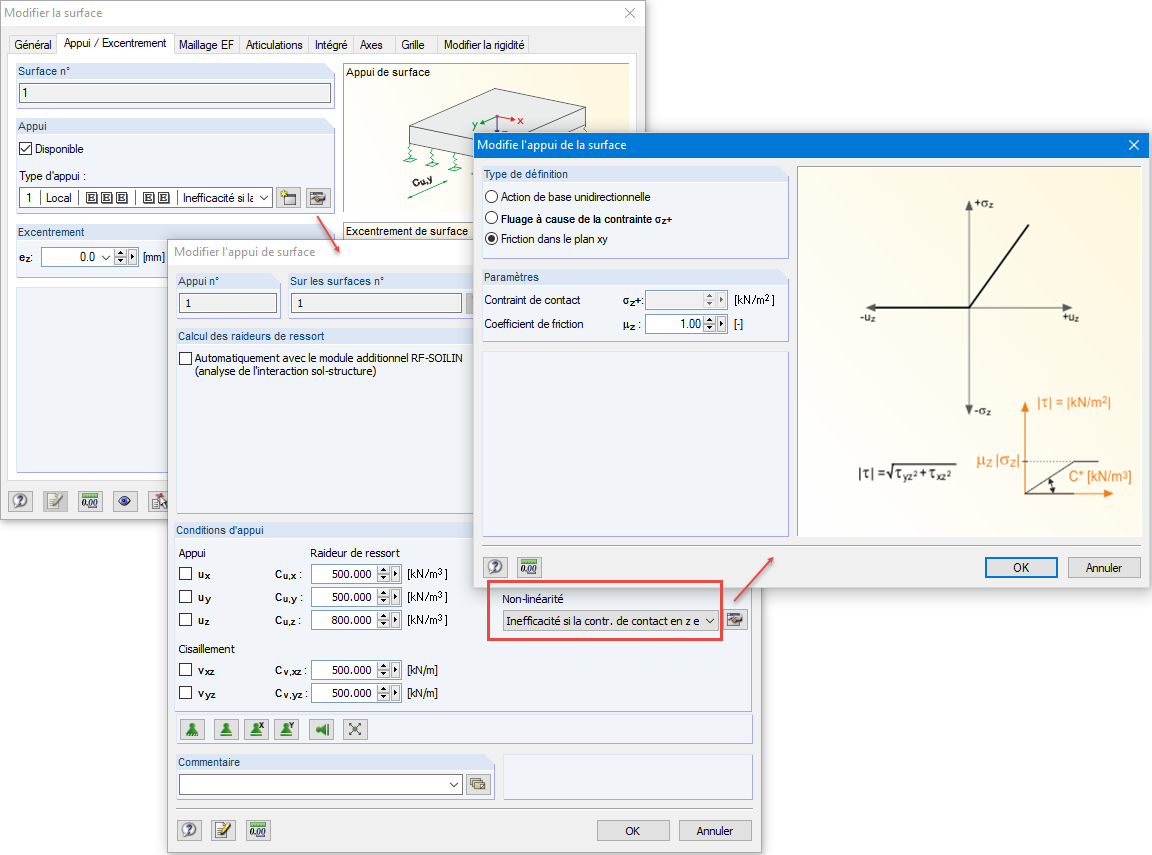Image resolution: width=1152 pixels, height=855 pixels.
Task: Open the Type d'appui dropdown
Action: click(x=264, y=198)
